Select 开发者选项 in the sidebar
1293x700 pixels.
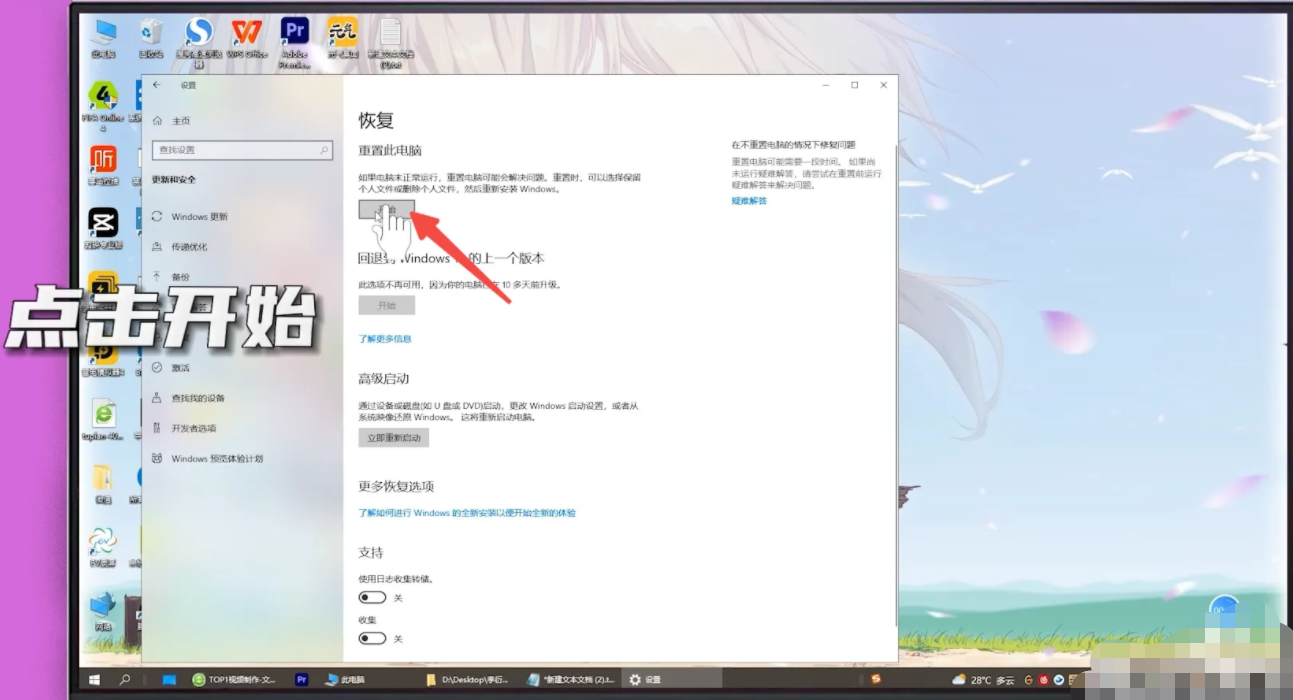pos(184,428)
